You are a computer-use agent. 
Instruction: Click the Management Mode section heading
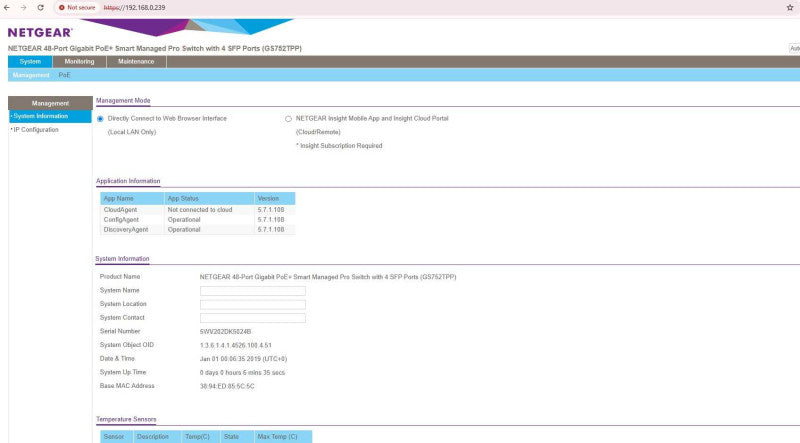pyautogui.click(x=123, y=101)
